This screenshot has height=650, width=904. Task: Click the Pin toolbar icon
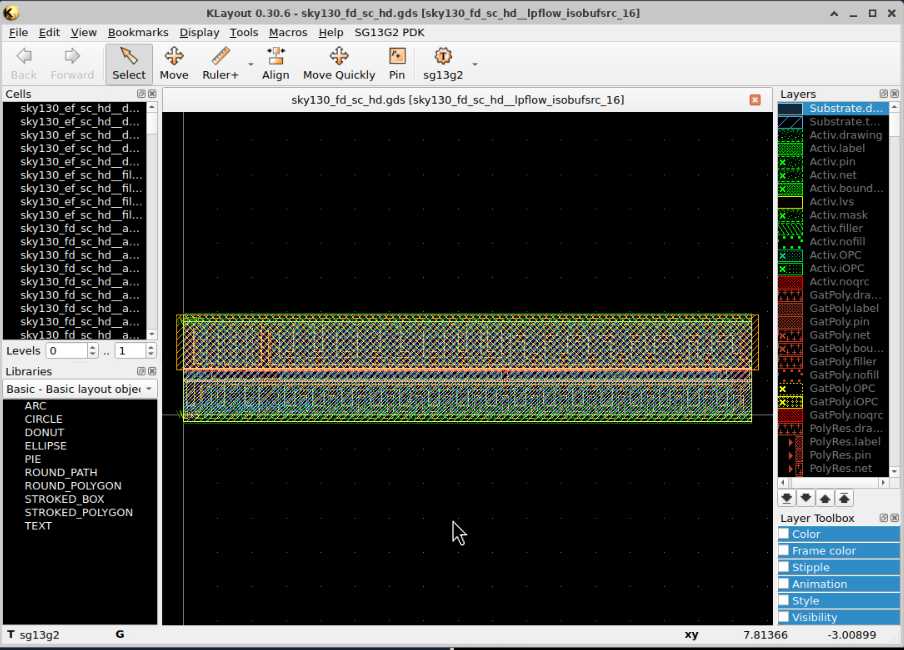(397, 63)
